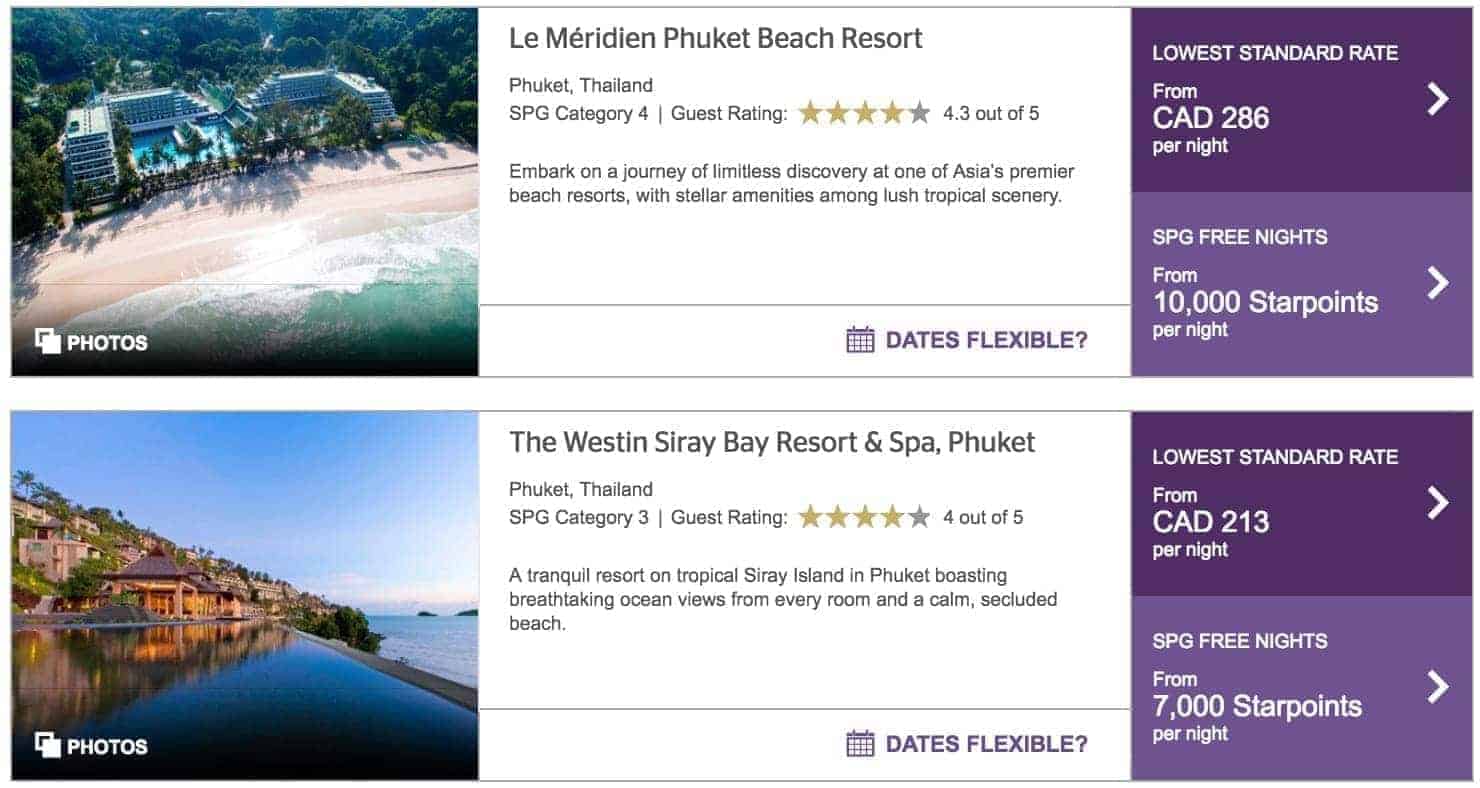Click the arrow beside CAD 286 rate
This screenshot has height=788, width=1480.
[x=1438, y=98]
